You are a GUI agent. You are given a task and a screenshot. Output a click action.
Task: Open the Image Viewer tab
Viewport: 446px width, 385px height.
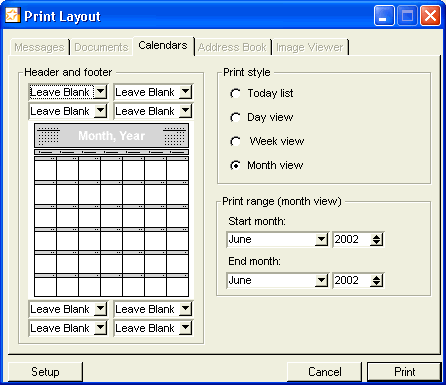pos(310,47)
